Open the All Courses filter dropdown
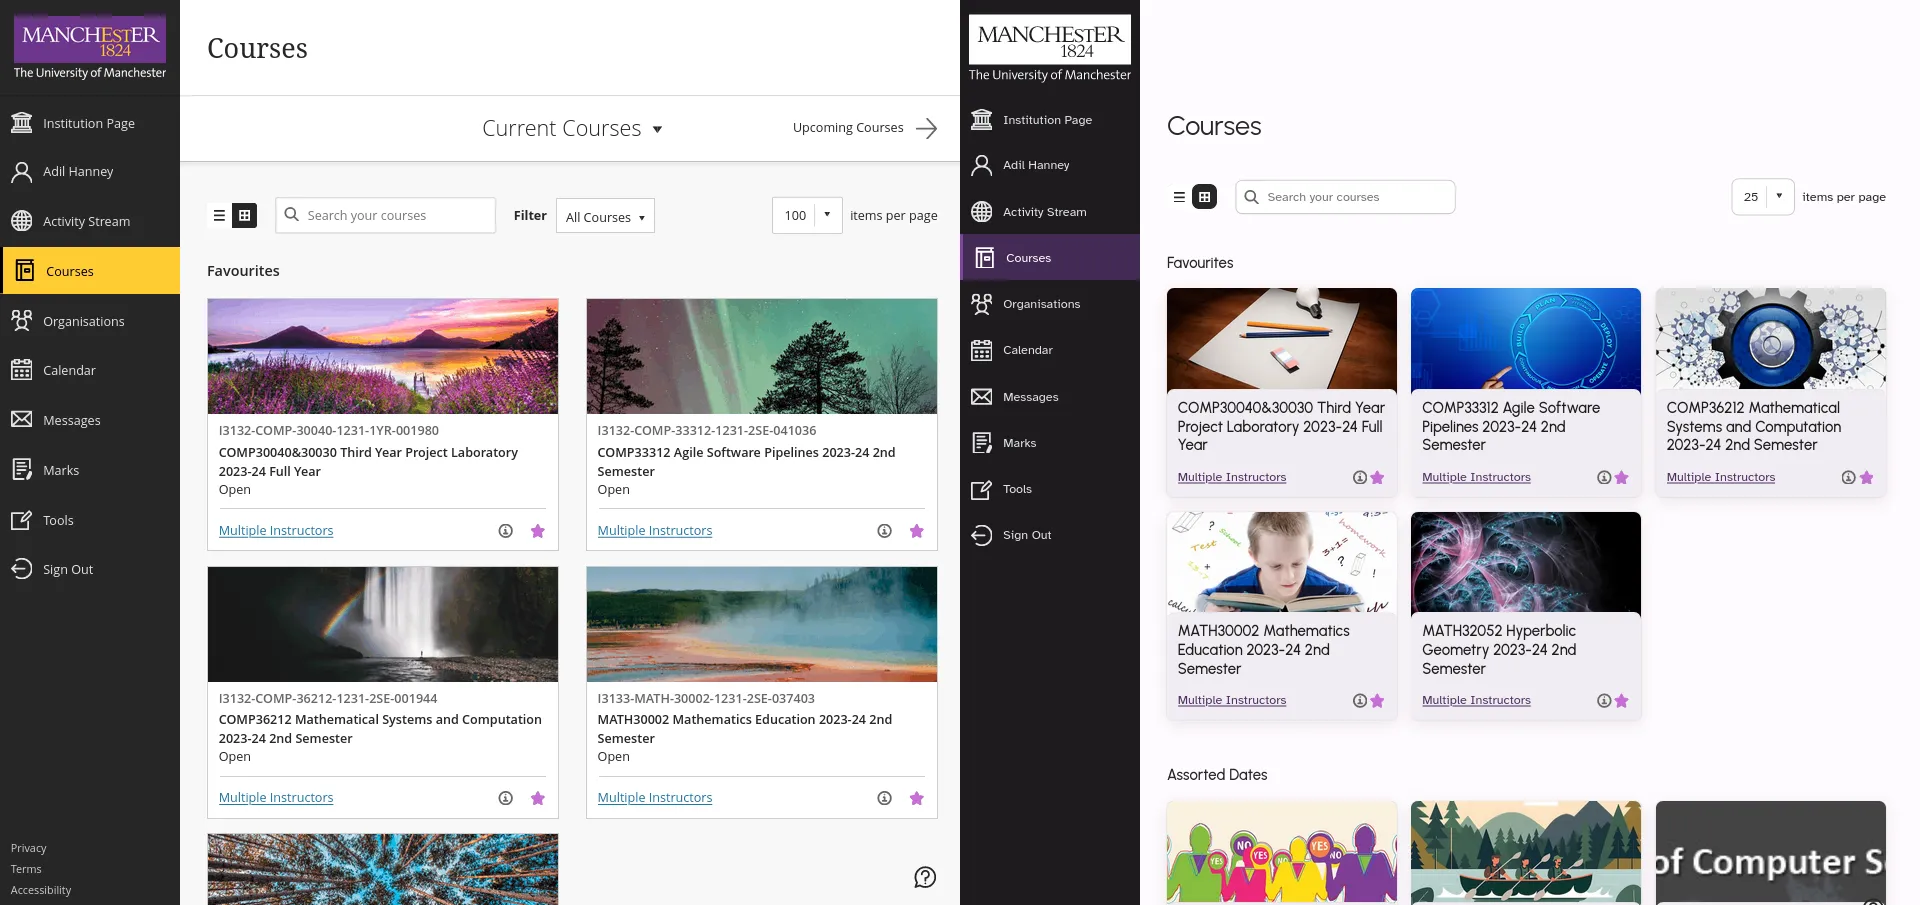This screenshot has height=905, width=1920. click(605, 217)
